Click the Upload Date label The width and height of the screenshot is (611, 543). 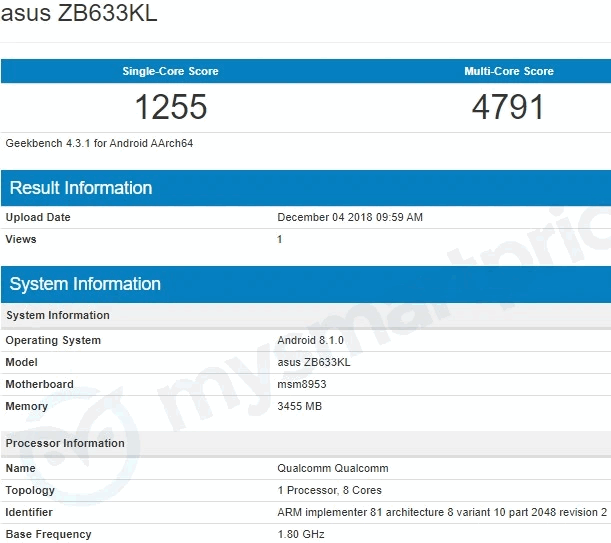pos(38,217)
